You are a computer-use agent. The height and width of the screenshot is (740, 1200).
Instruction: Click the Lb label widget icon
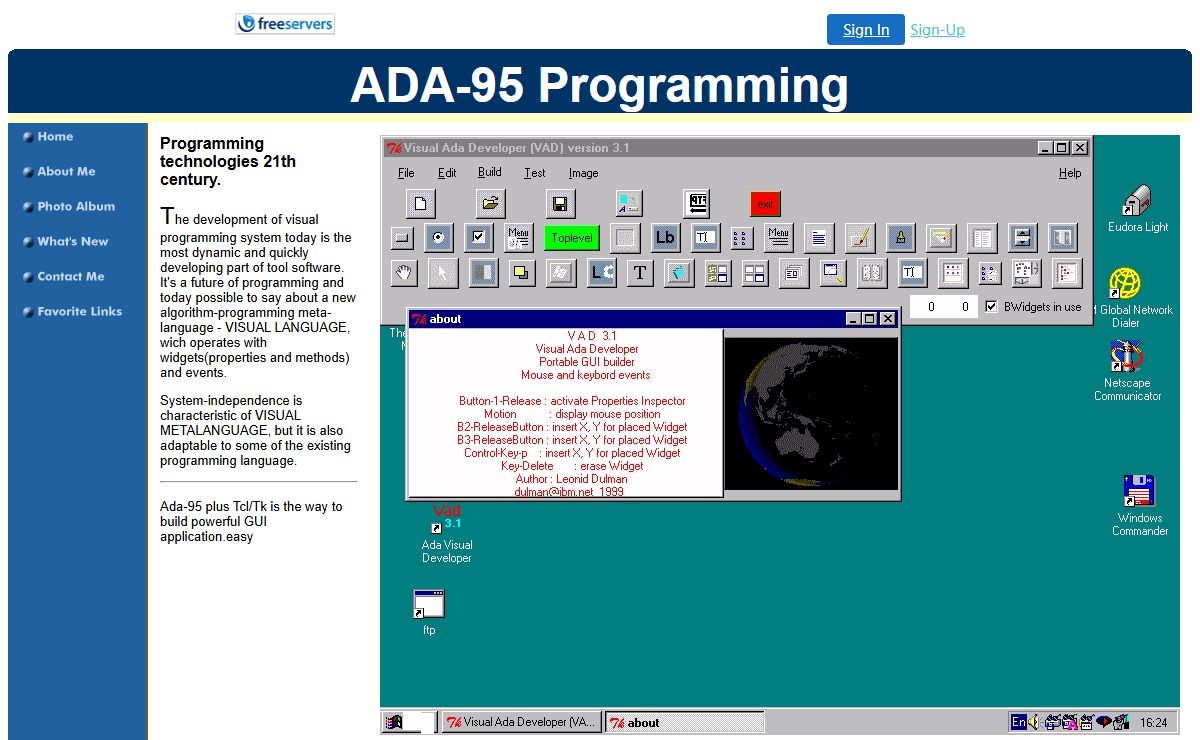[665, 238]
